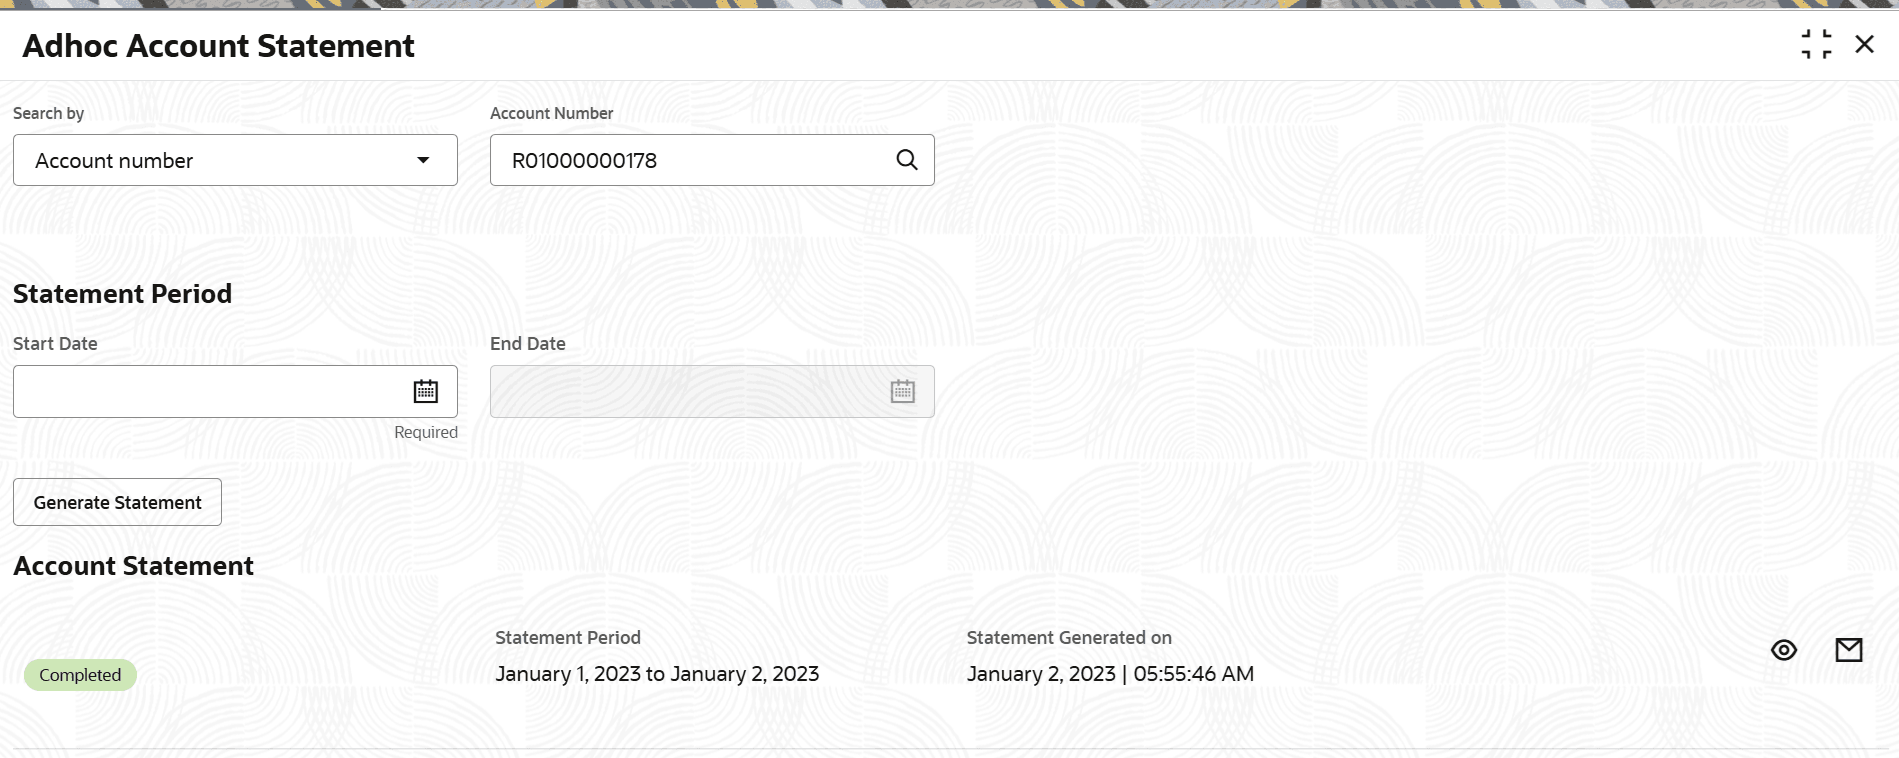This screenshot has height=758, width=1899.
Task: Email the statement using the envelope icon
Action: click(1849, 651)
